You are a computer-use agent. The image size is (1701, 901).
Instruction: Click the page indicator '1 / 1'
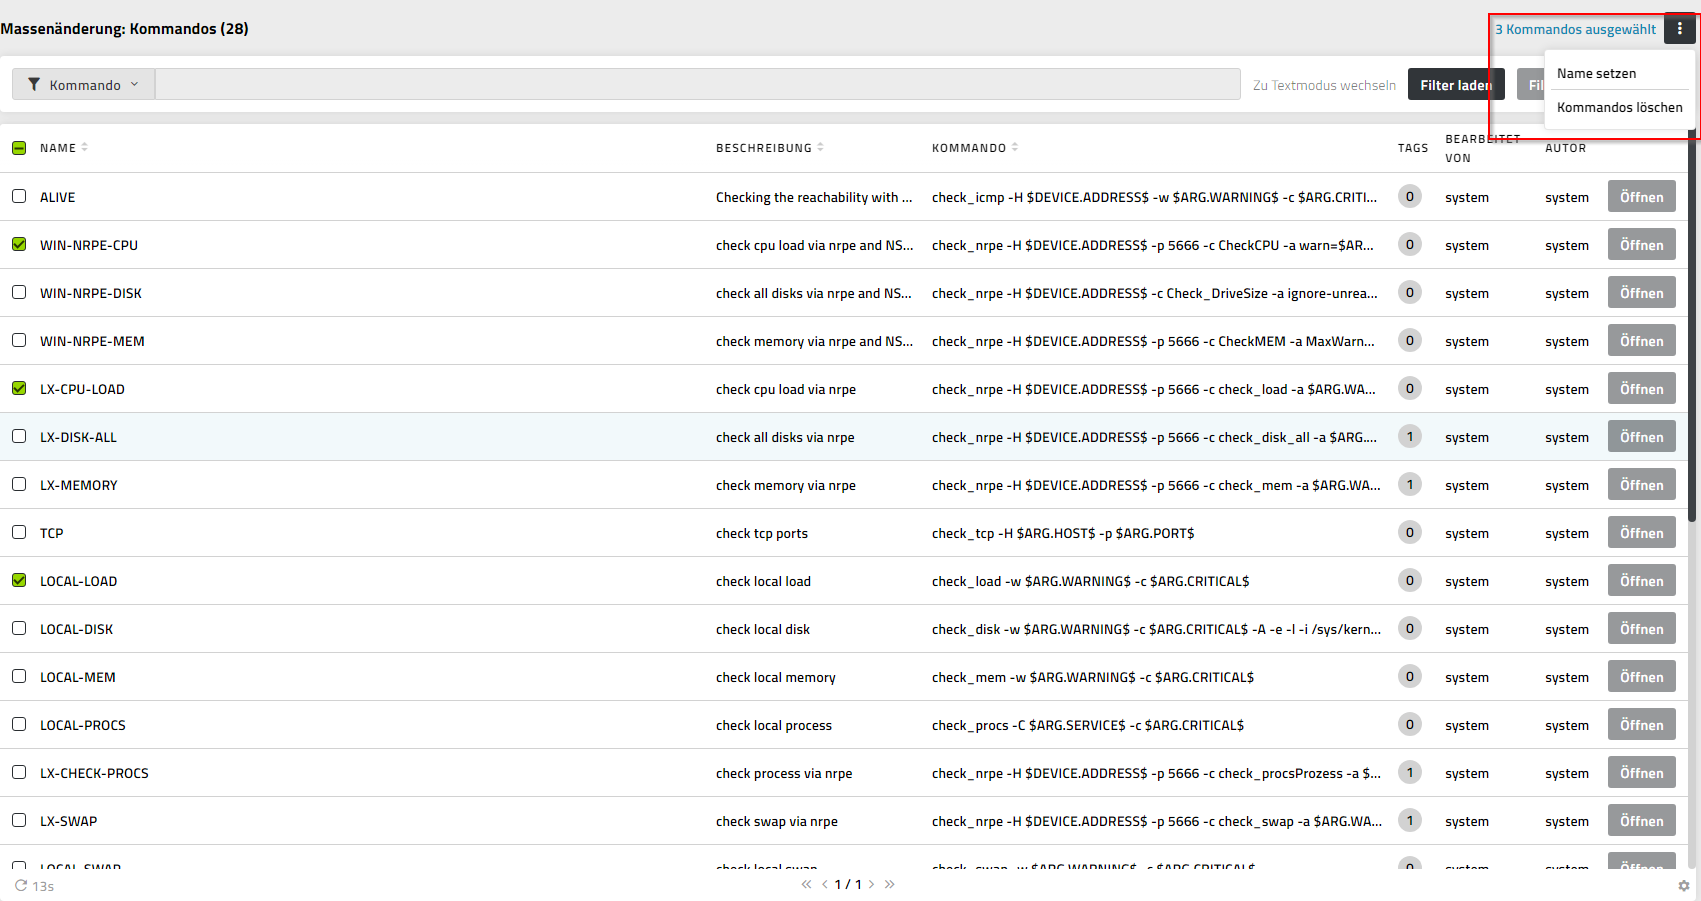848,884
